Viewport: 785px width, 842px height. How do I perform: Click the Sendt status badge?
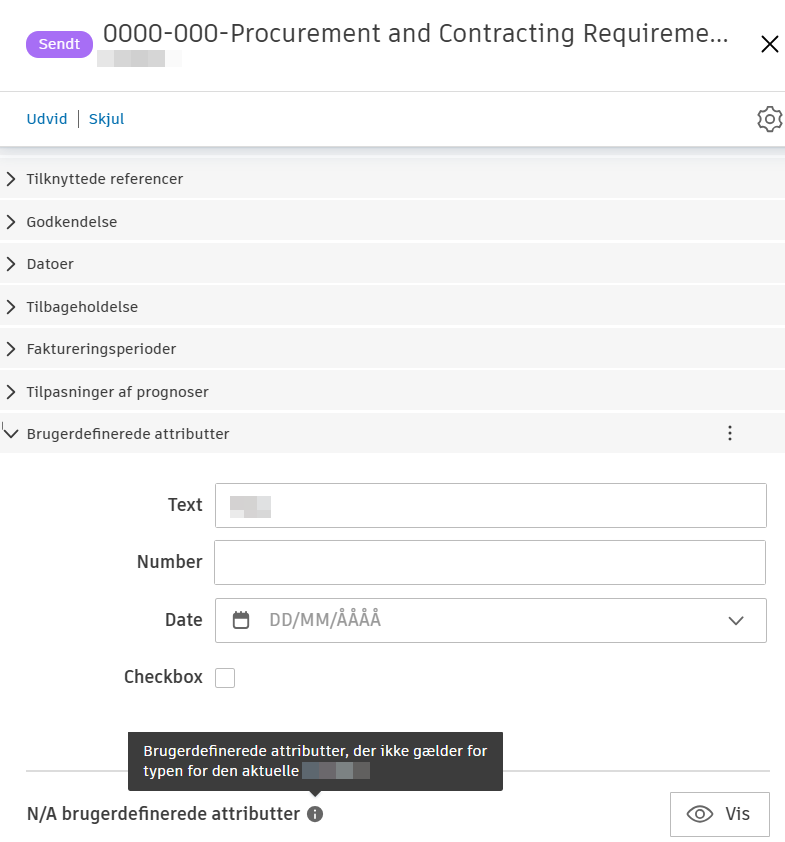click(x=59, y=44)
